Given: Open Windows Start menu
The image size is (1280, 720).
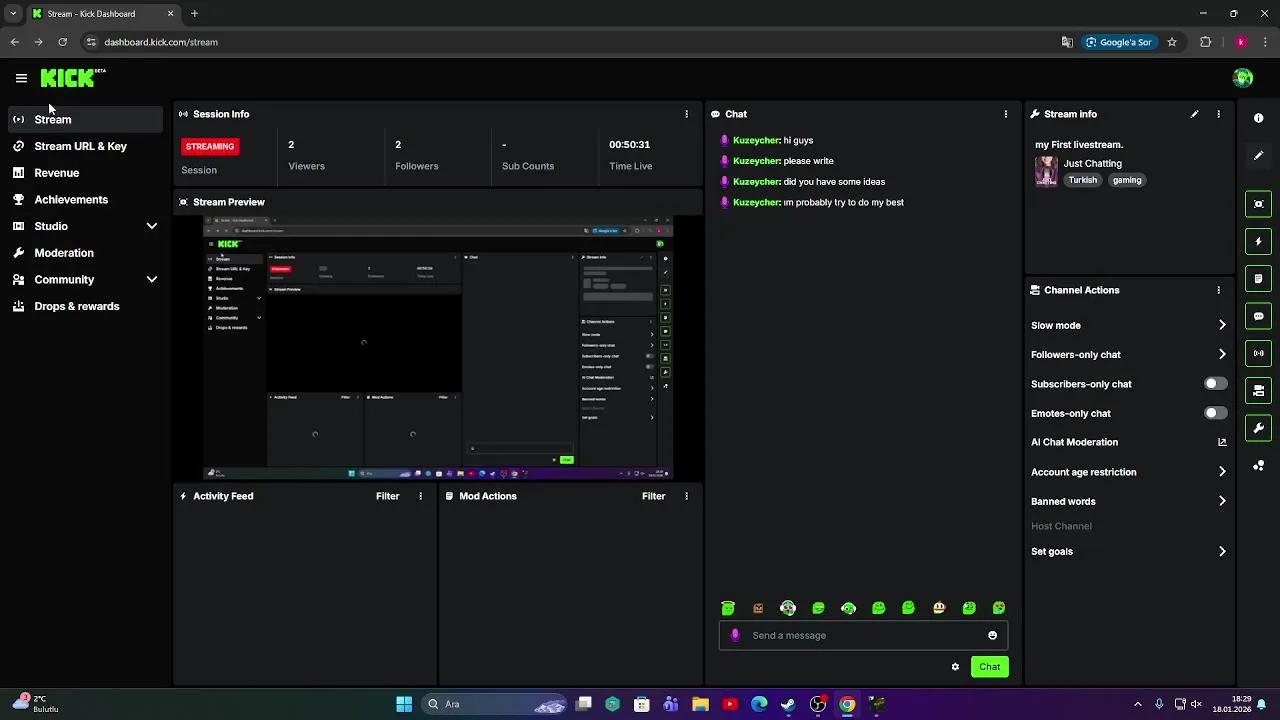Looking at the screenshot, I should 404,704.
